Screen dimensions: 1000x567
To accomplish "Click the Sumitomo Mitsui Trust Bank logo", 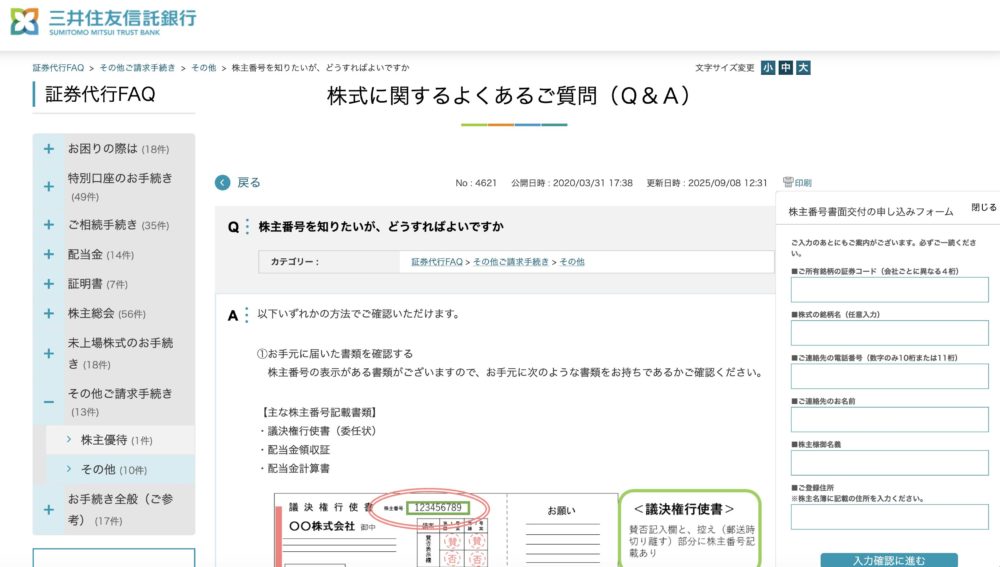I will coord(103,21).
